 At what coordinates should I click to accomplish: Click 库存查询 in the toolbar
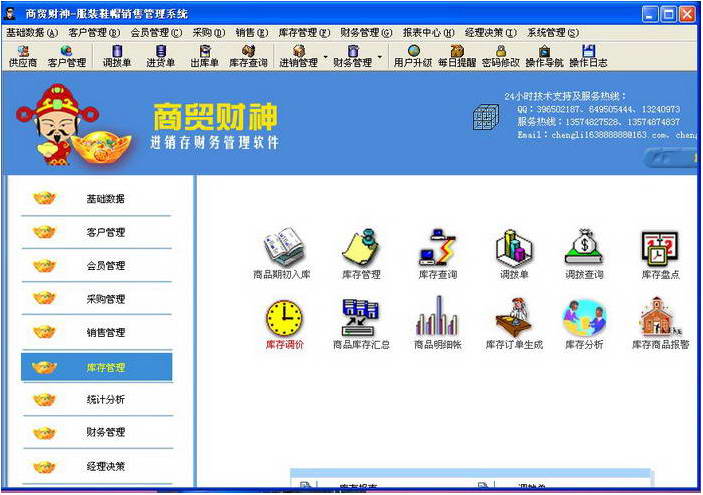click(248, 56)
